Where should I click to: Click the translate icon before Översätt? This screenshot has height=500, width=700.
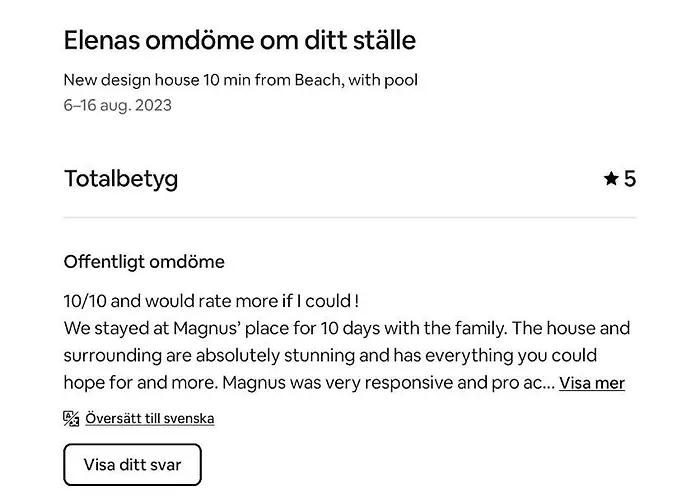(x=71, y=418)
